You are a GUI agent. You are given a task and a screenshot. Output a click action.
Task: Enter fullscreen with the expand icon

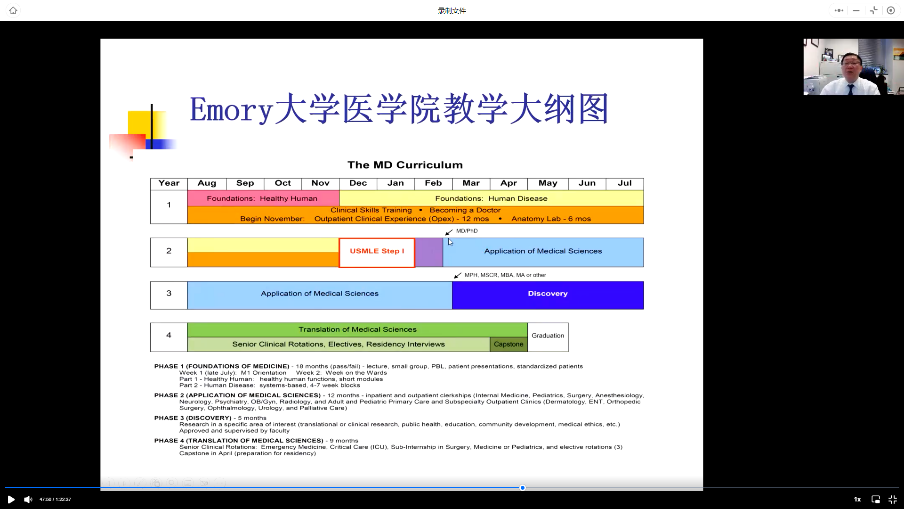pos(893,499)
